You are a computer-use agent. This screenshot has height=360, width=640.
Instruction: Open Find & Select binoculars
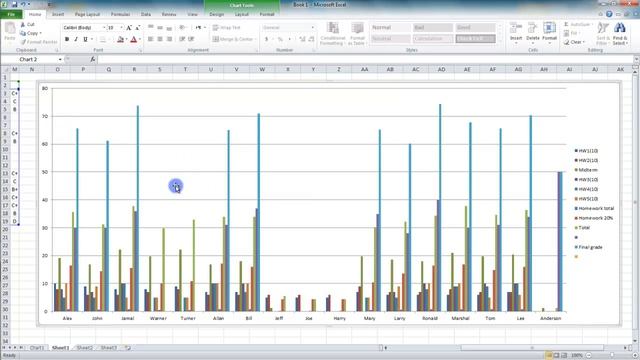[x=620, y=33]
